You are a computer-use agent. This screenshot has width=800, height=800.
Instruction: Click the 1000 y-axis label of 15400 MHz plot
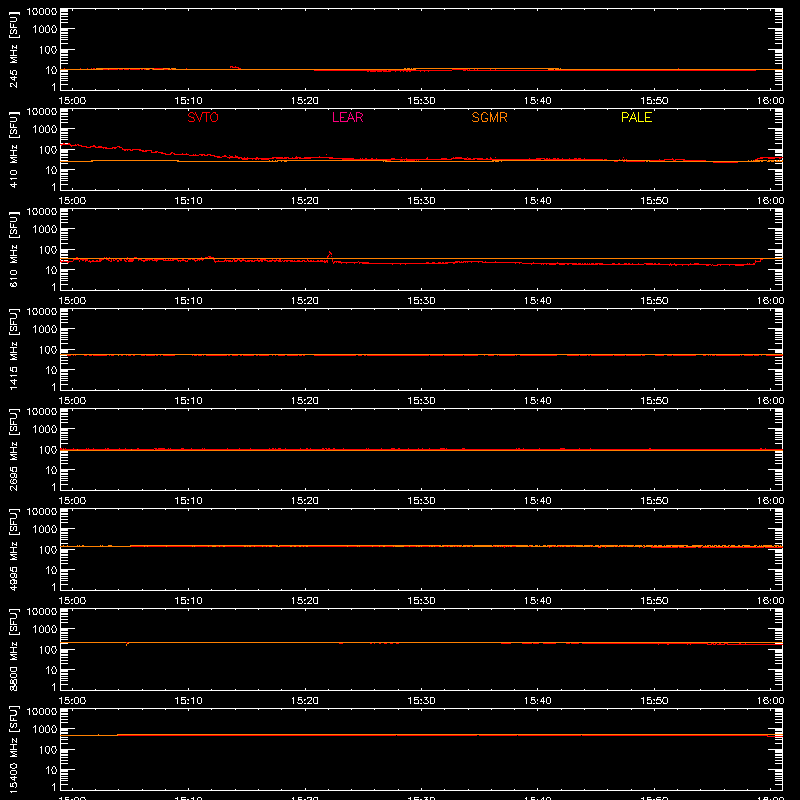[45, 730]
